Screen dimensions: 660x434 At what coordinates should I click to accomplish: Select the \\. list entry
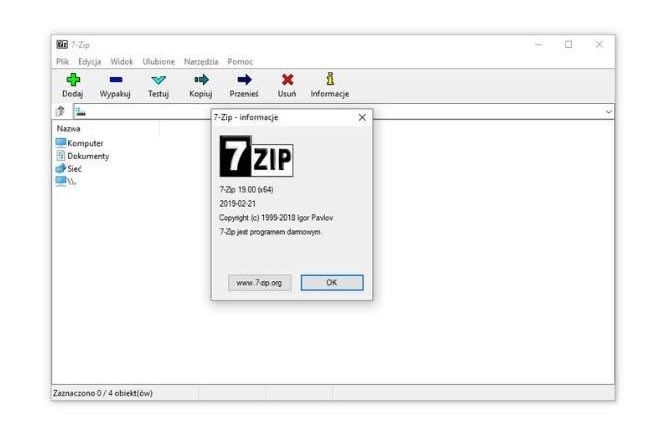click(x=66, y=181)
